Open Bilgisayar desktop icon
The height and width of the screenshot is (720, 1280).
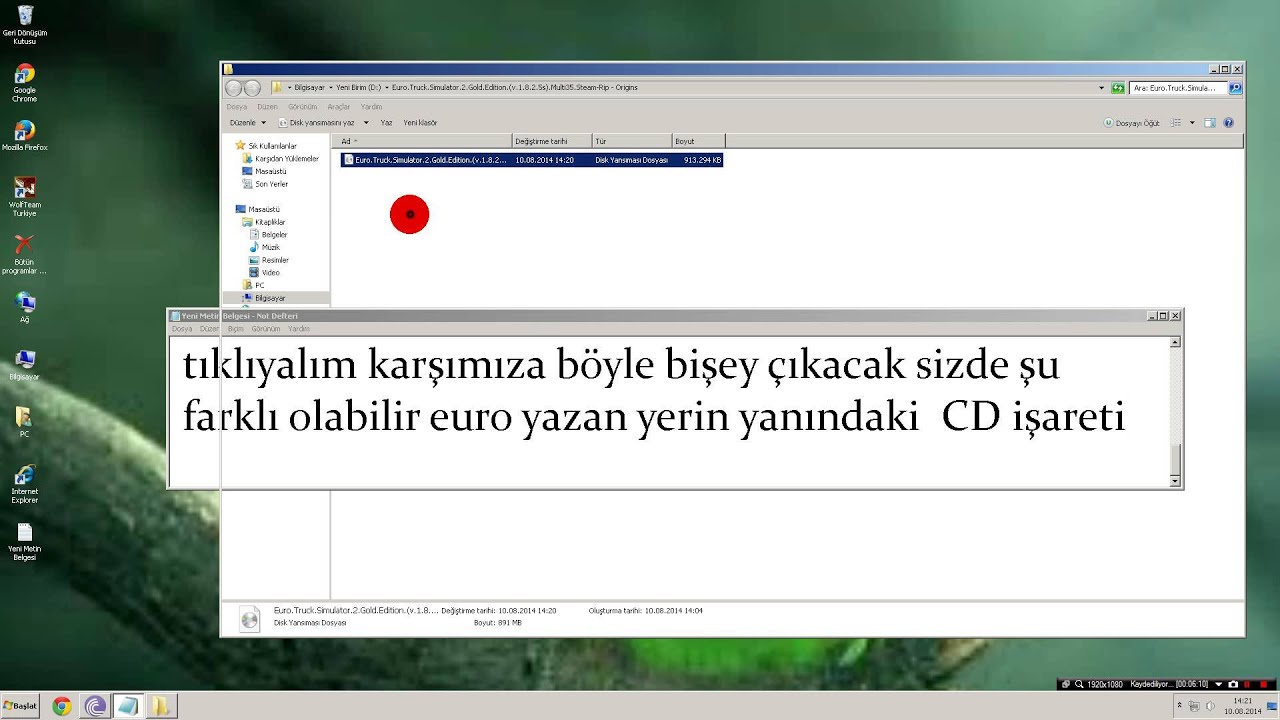[25, 365]
